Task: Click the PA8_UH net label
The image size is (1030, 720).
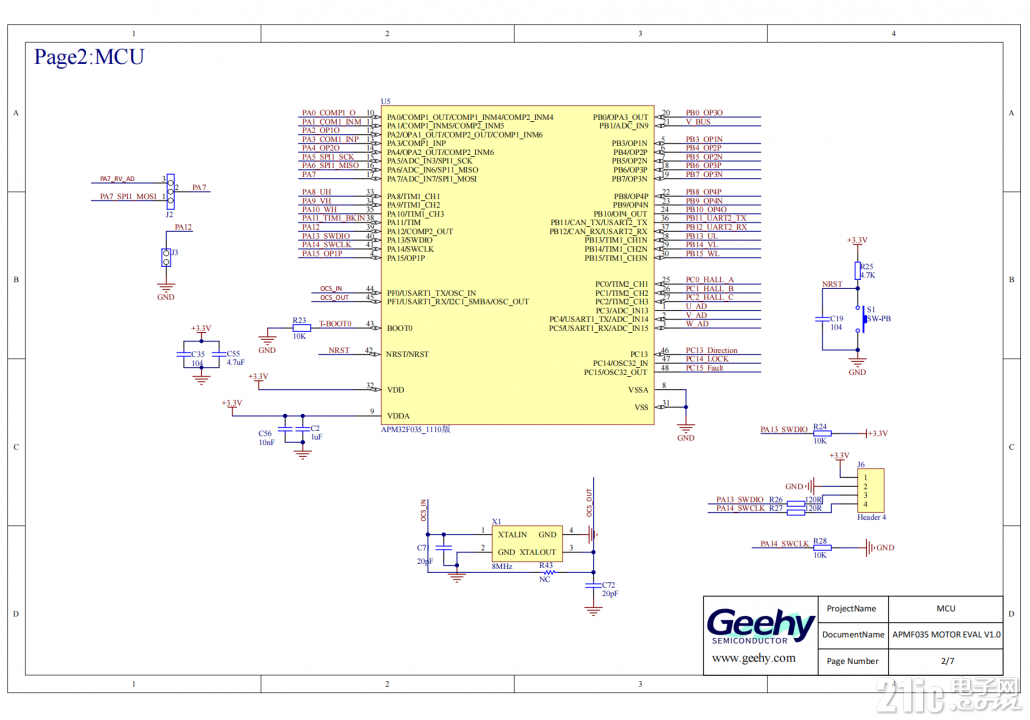Action: (x=317, y=192)
